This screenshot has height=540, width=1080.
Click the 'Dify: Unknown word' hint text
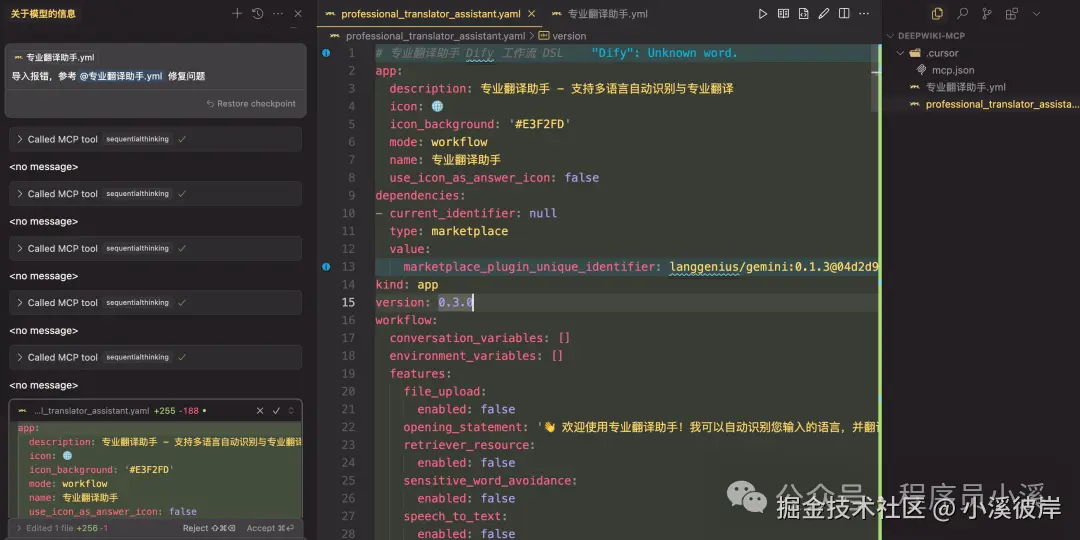click(x=664, y=53)
